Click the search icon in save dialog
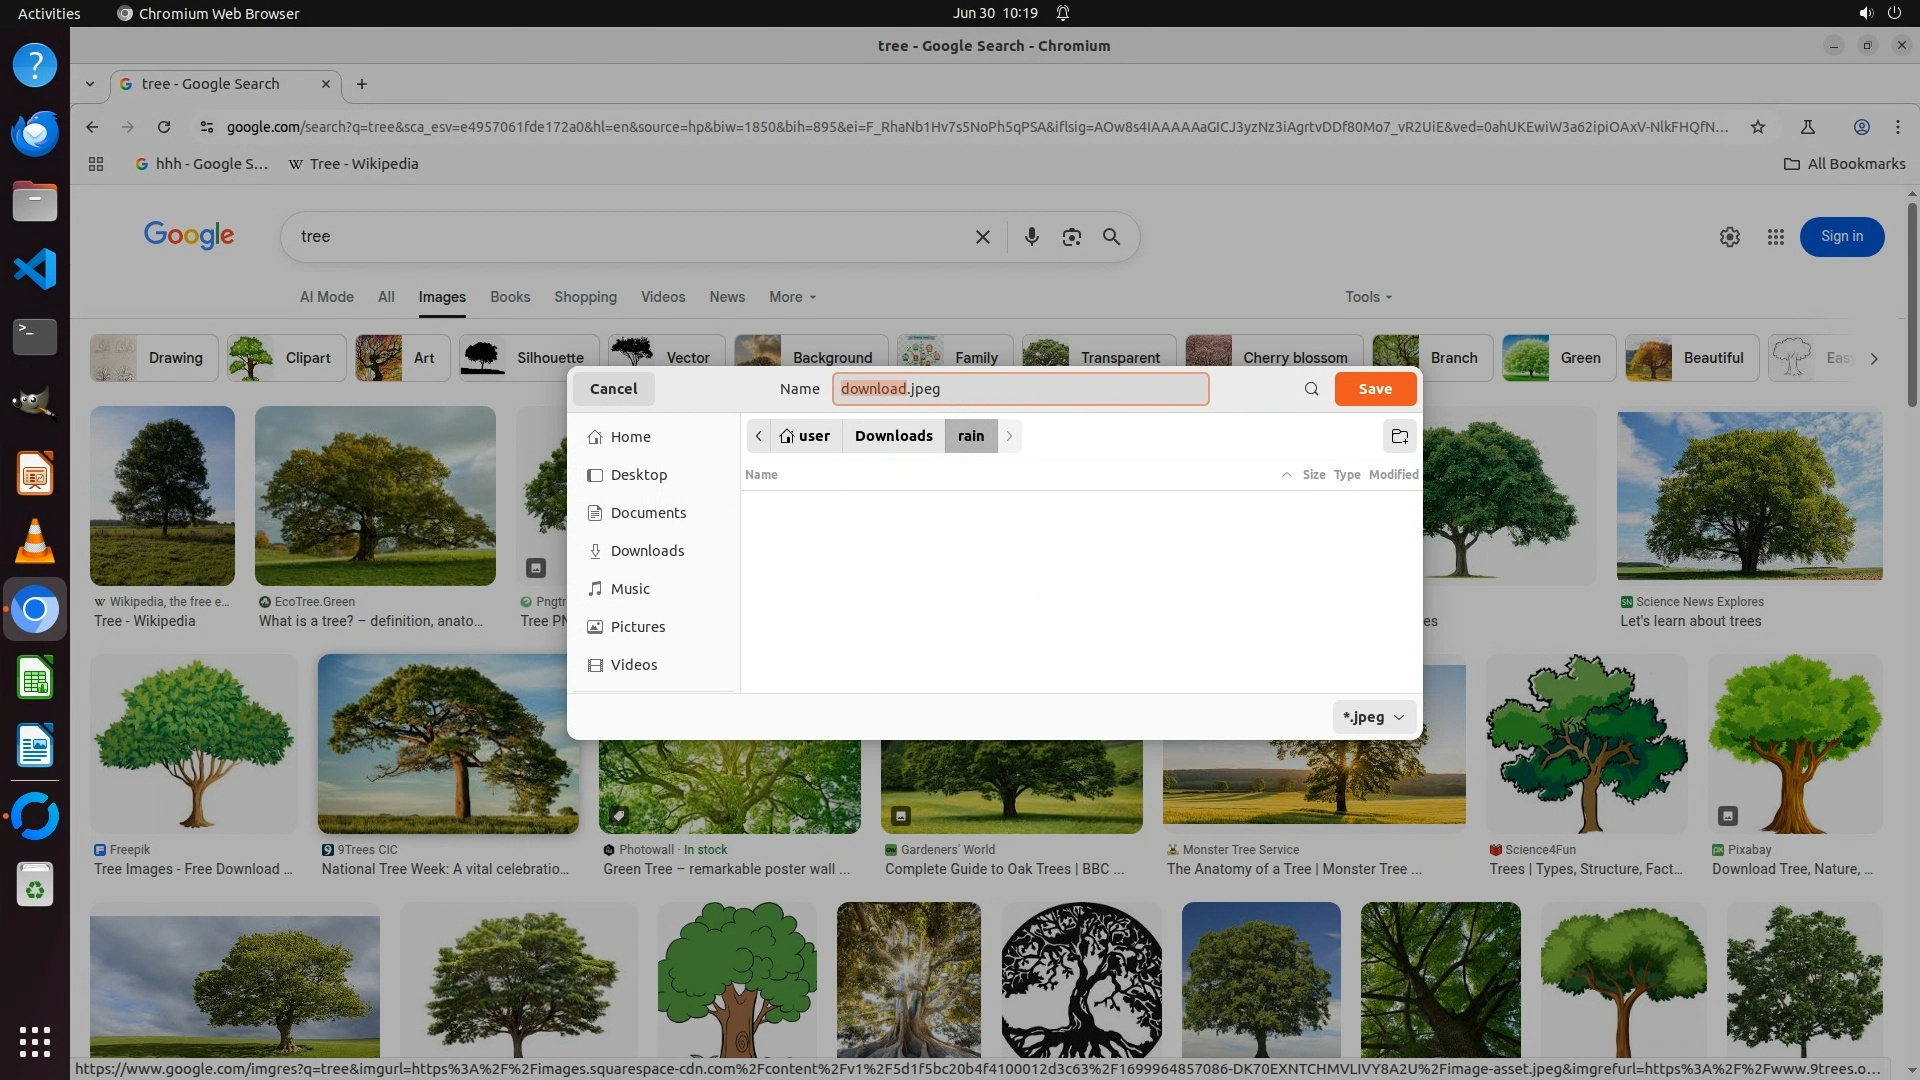Screen dimensions: 1920x1080 coord(1311,389)
